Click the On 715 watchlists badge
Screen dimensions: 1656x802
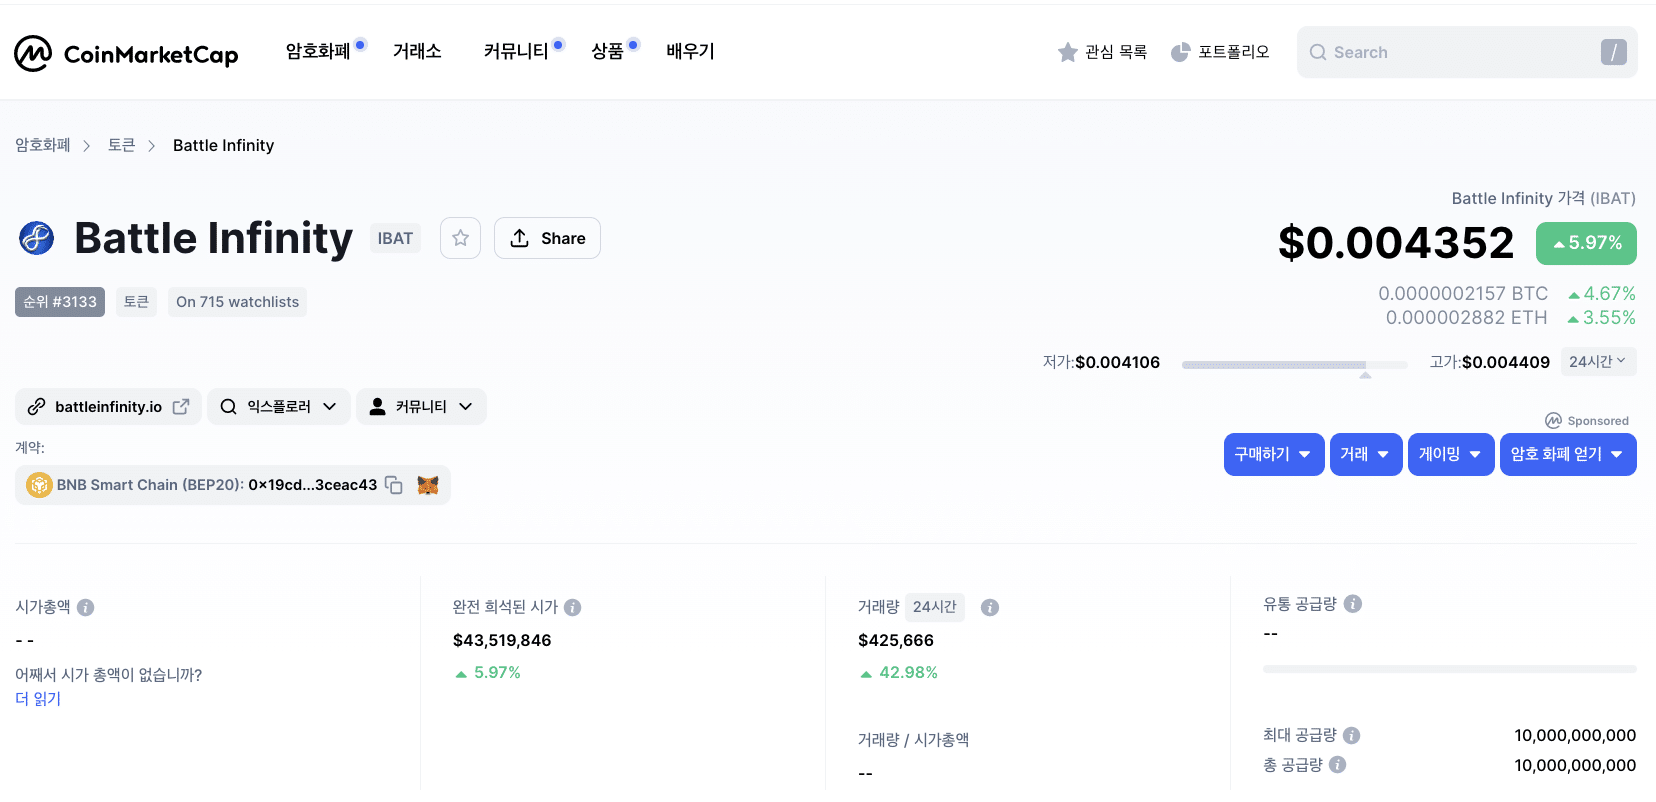tap(237, 302)
